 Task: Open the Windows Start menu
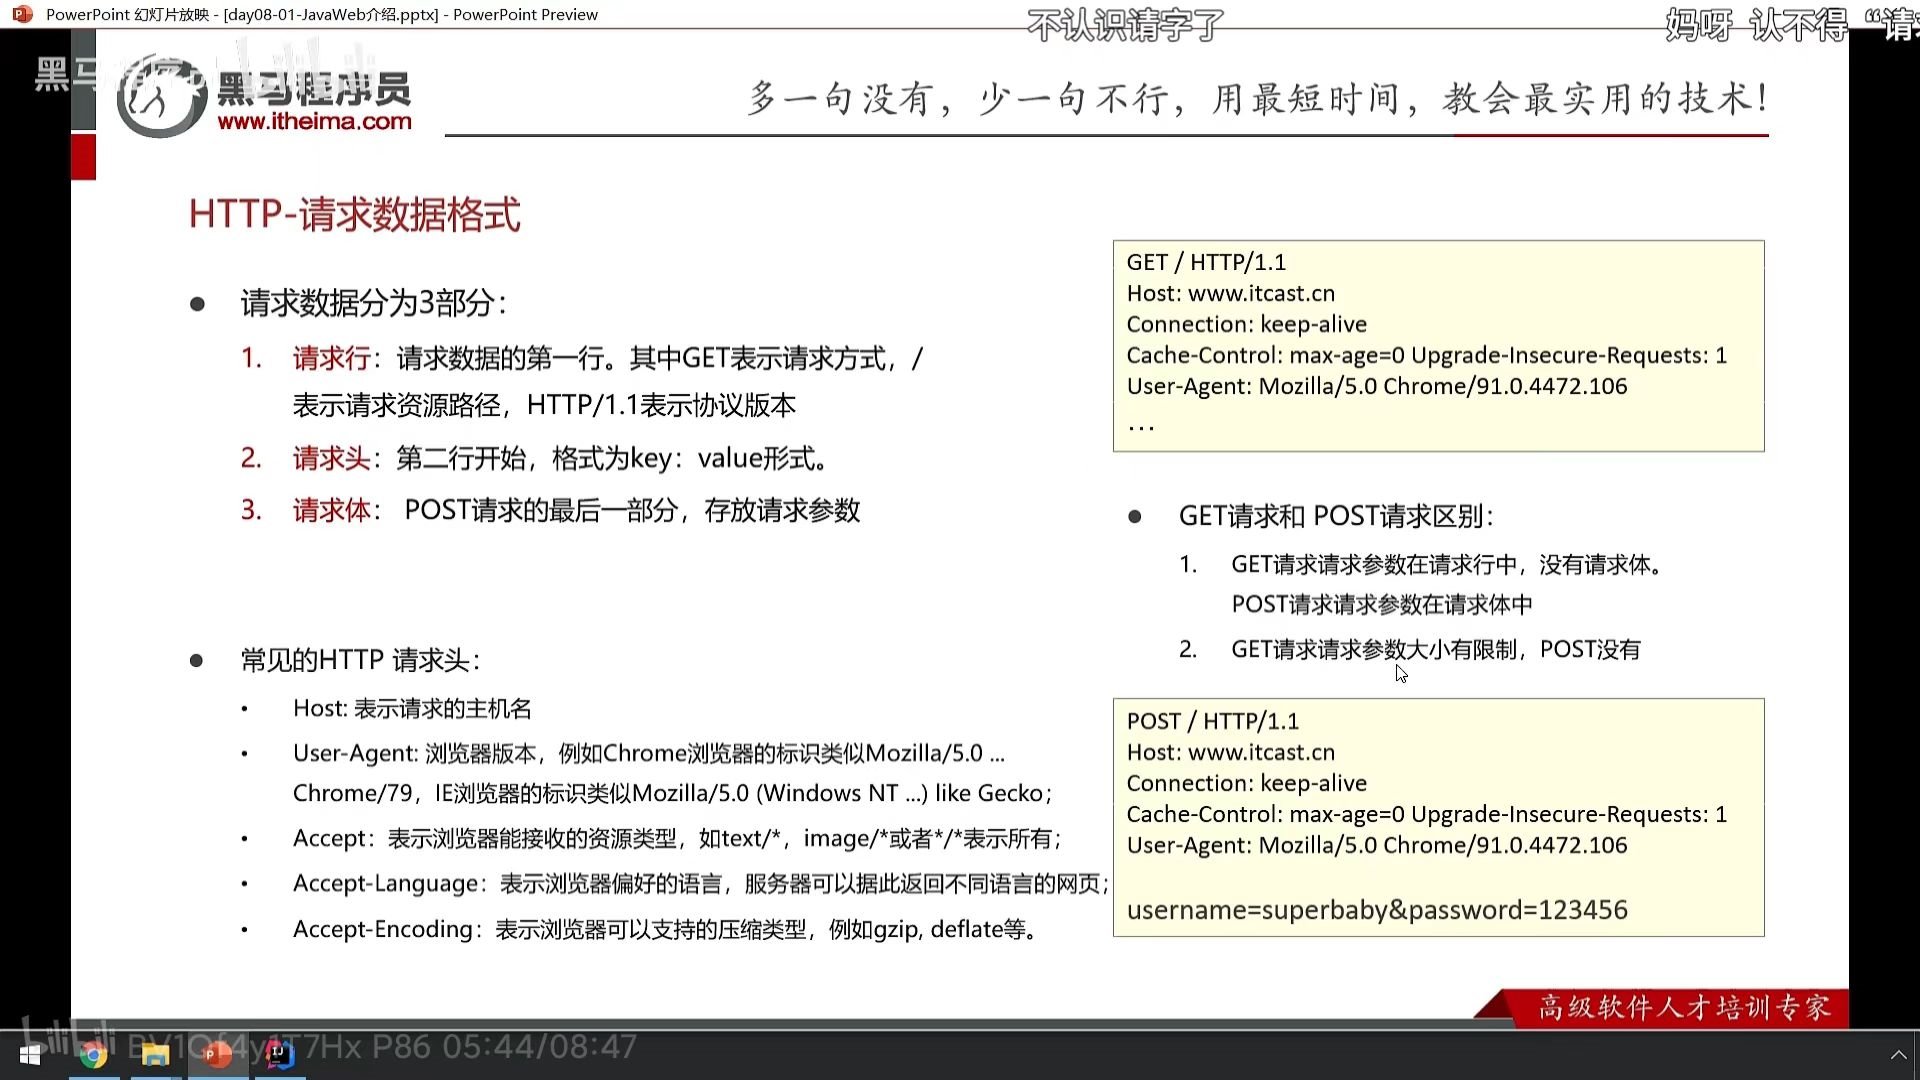(x=30, y=1055)
